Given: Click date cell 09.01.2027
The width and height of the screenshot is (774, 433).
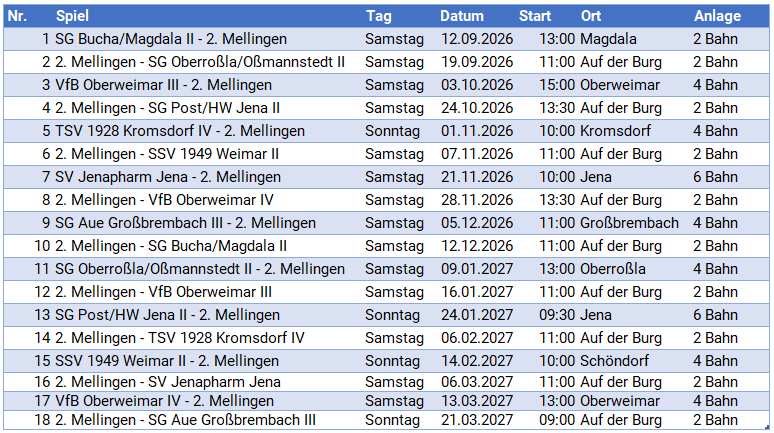Looking at the screenshot, I should tap(477, 269).
